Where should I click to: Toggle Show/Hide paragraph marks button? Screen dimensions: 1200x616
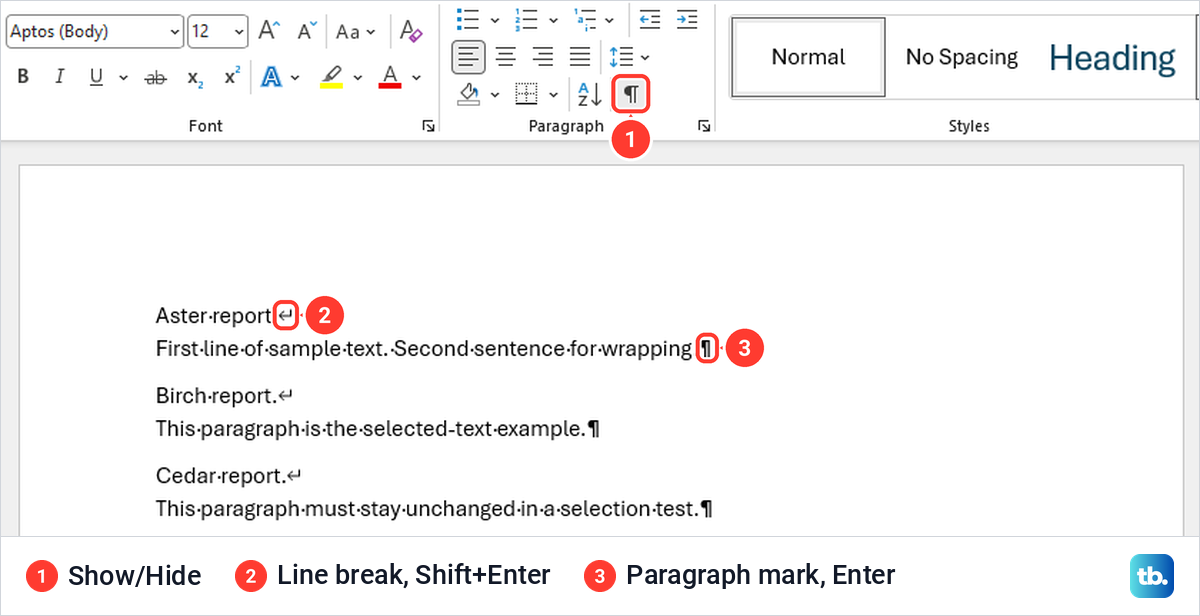(631, 94)
